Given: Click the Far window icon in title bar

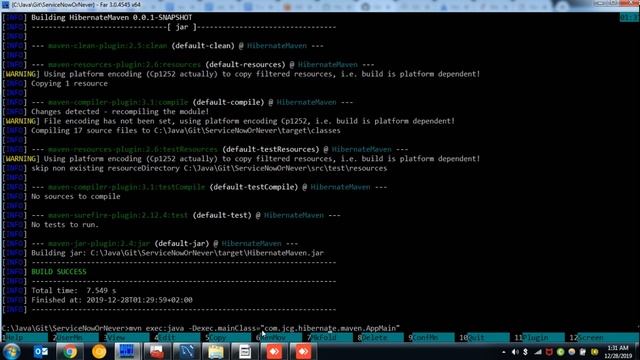Looking at the screenshot, I should click(x=5, y=5).
